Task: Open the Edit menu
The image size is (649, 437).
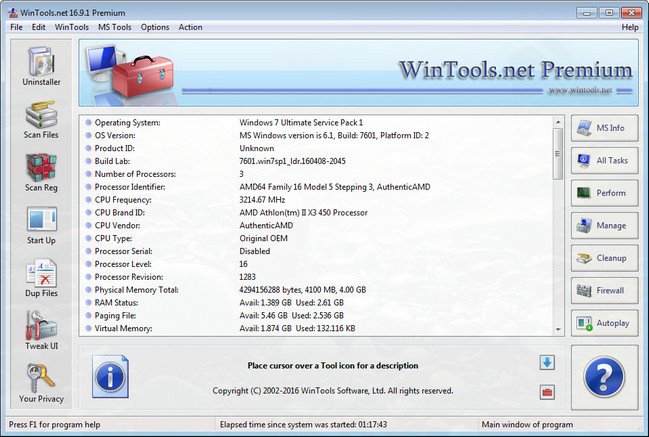Action: point(38,27)
